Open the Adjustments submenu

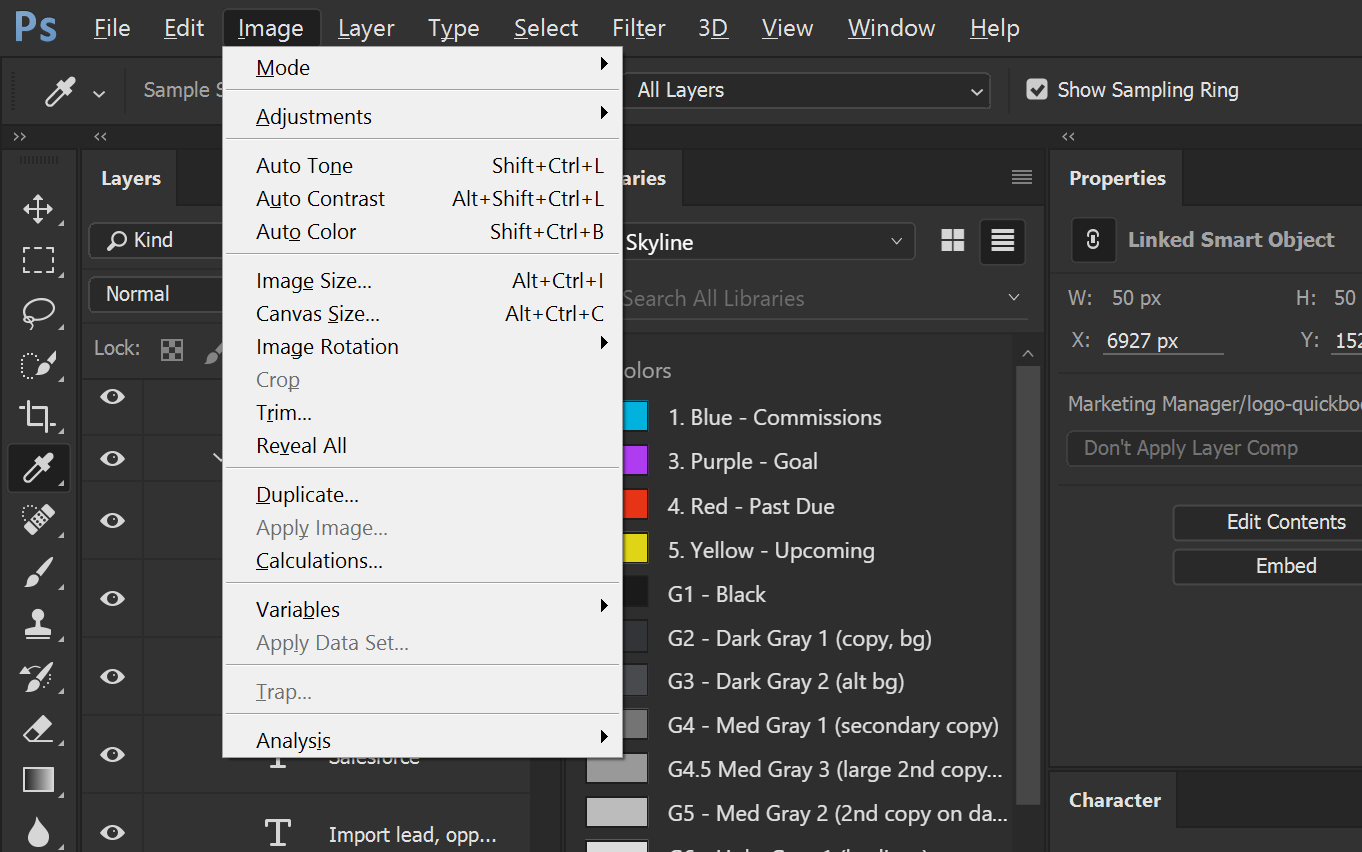[422, 117]
